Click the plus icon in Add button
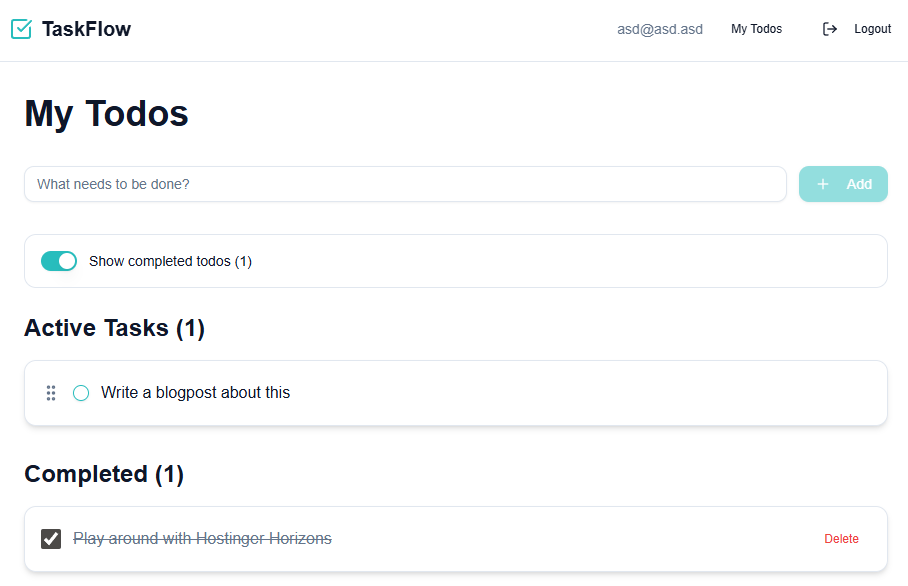The height and width of the screenshot is (586, 908). click(823, 184)
